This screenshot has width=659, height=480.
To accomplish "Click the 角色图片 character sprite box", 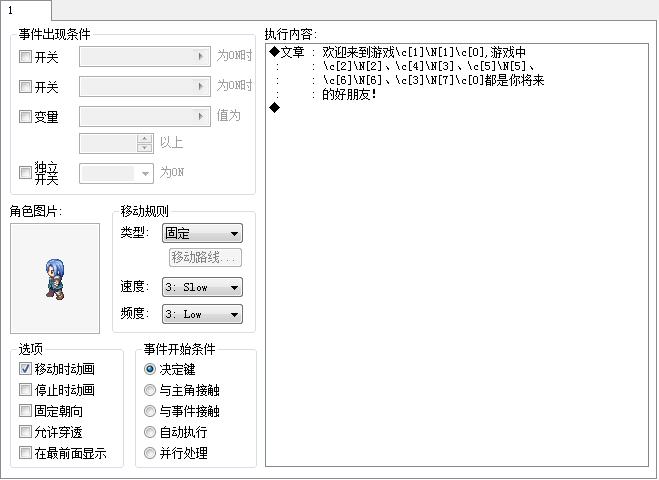I will [55, 278].
